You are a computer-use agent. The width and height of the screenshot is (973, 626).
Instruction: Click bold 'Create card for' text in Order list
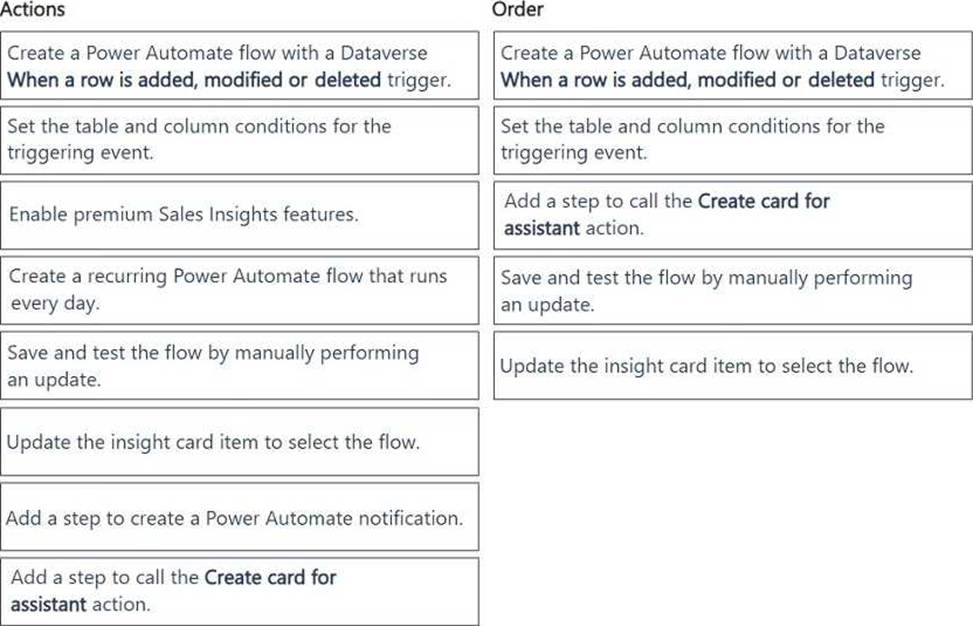(x=764, y=201)
